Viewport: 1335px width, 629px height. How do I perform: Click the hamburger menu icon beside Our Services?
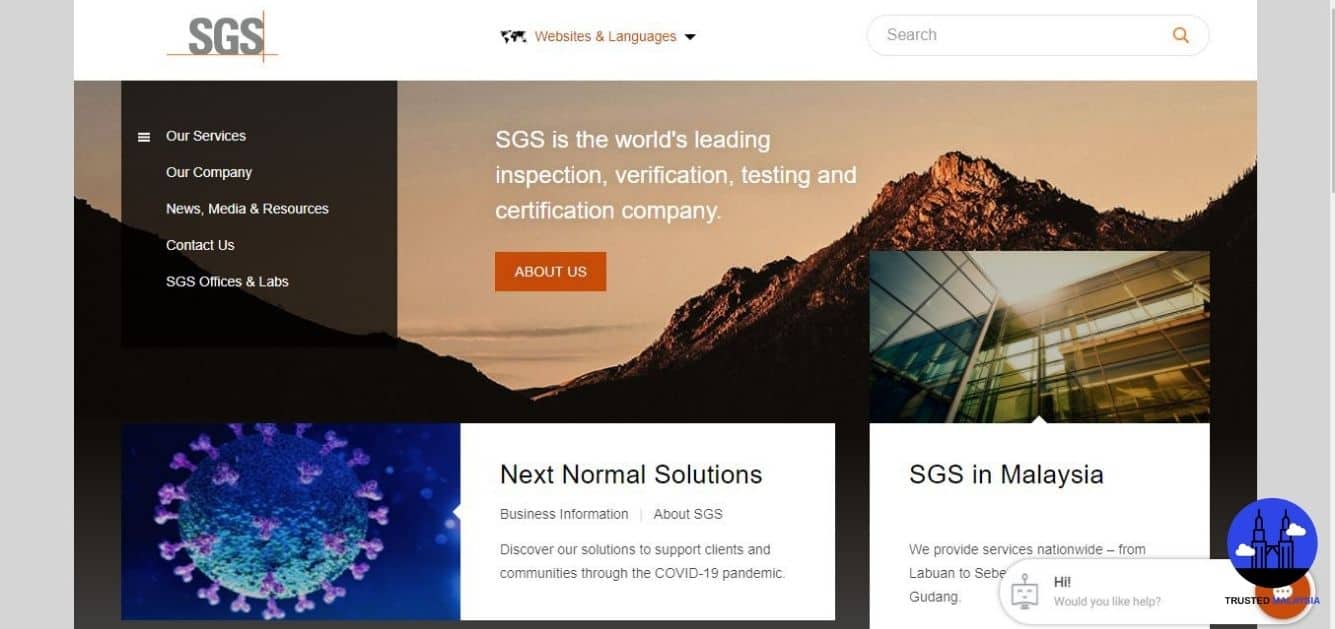point(144,137)
